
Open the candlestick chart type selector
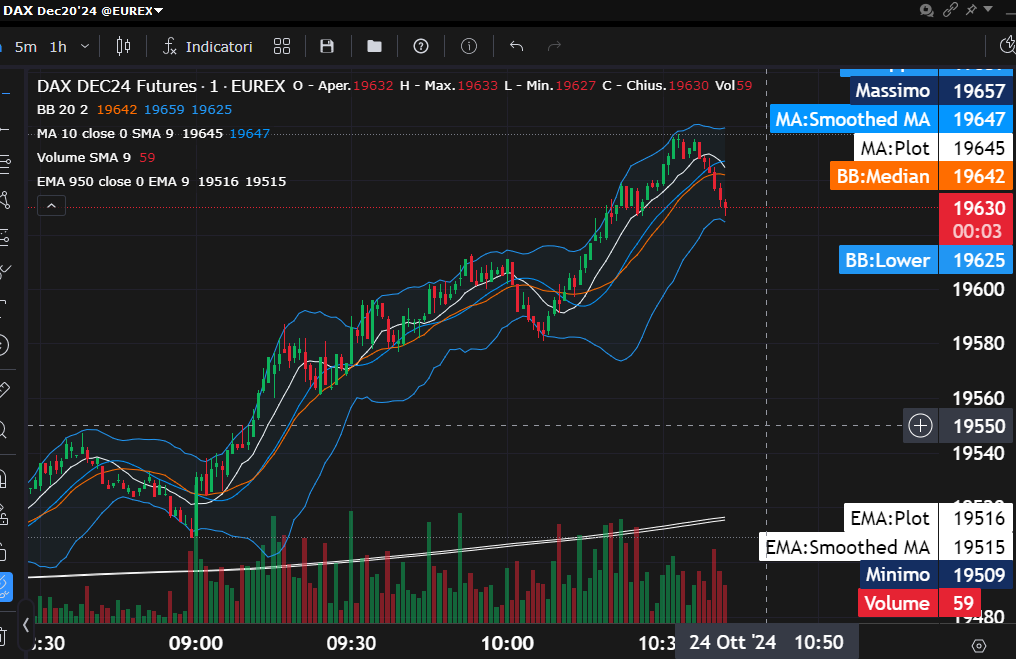point(123,46)
